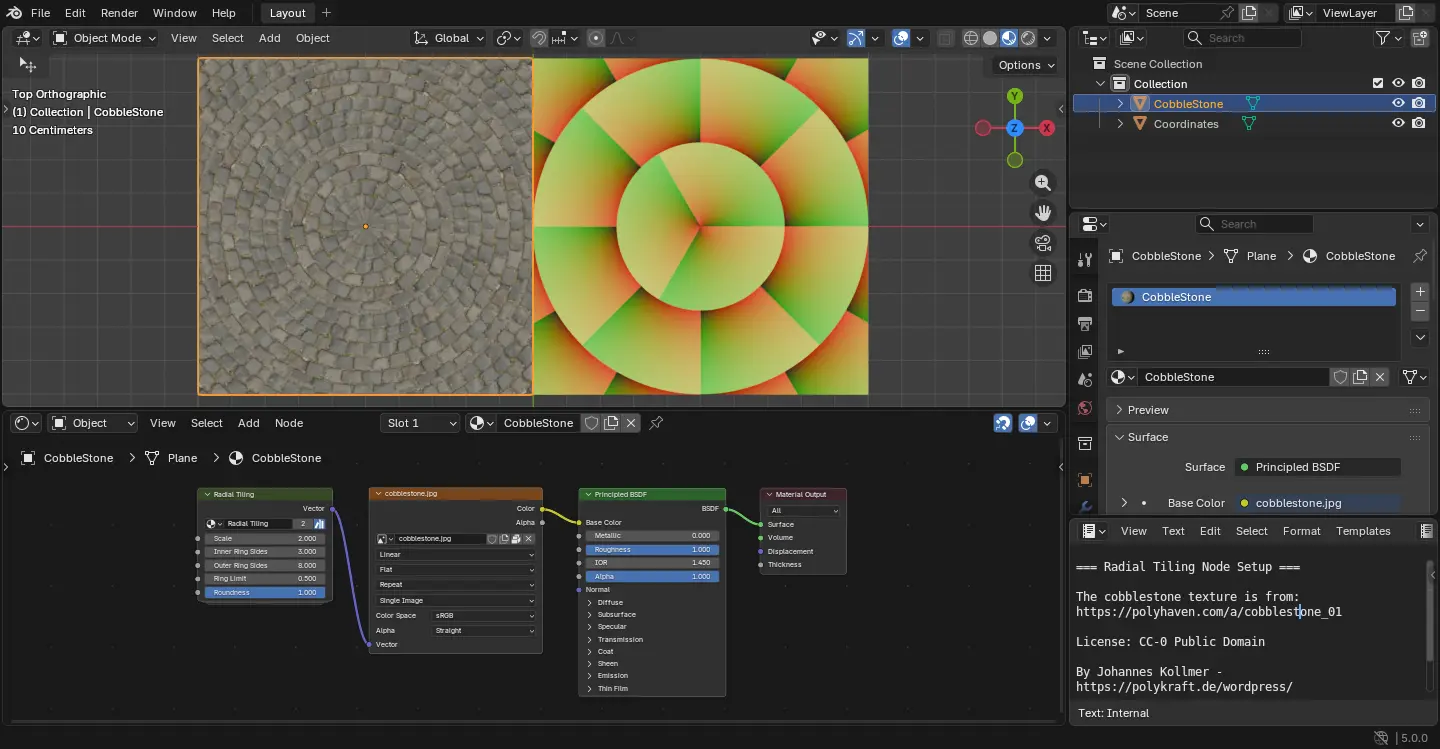This screenshot has width=1440, height=749.
Task: Hide the CobbleStone object in viewport
Action: coord(1398,103)
